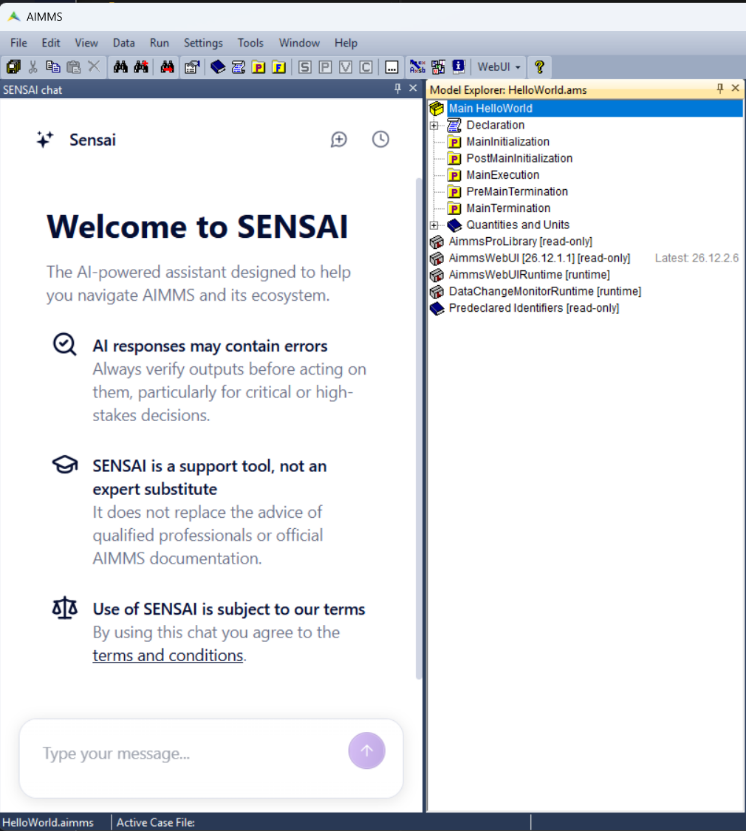Click the yellow F Function toolbar icon

pyautogui.click(x=279, y=67)
